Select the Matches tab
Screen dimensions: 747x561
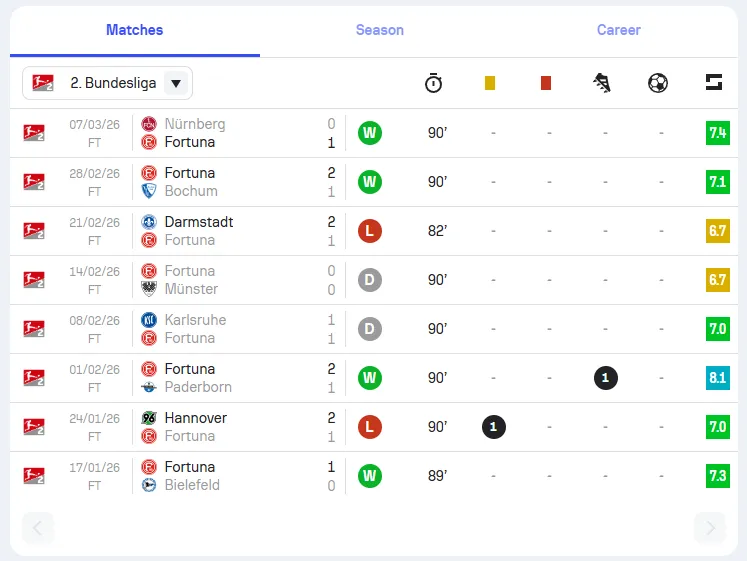click(x=134, y=30)
